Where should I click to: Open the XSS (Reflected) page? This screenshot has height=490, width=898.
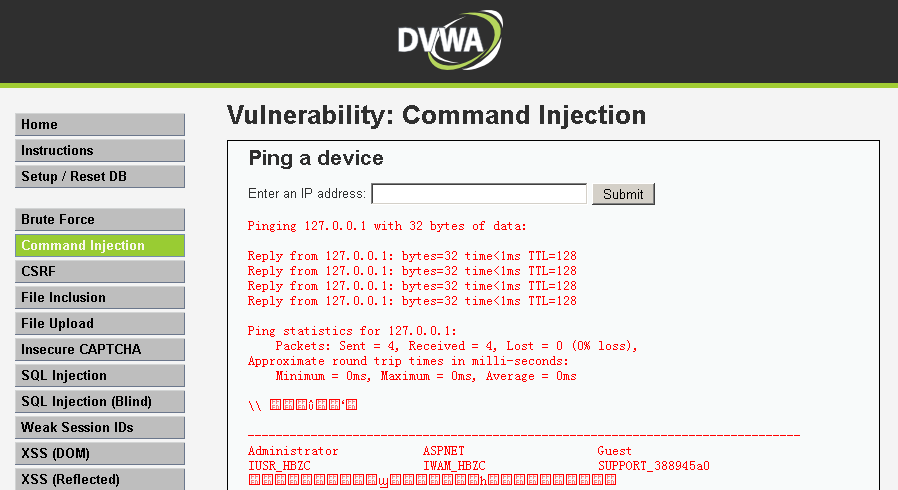[x=100, y=479]
